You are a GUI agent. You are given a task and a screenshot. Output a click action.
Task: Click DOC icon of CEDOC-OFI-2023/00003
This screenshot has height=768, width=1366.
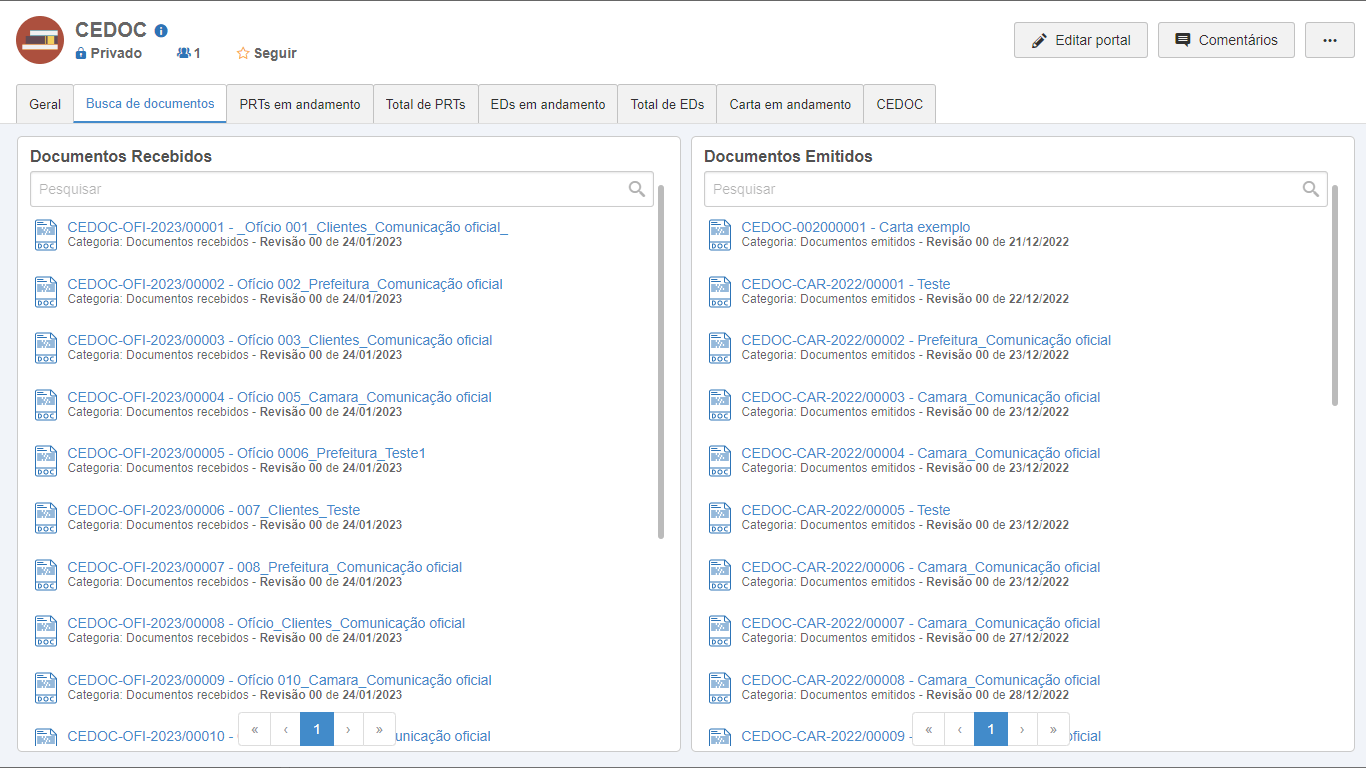tap(46, 348)
